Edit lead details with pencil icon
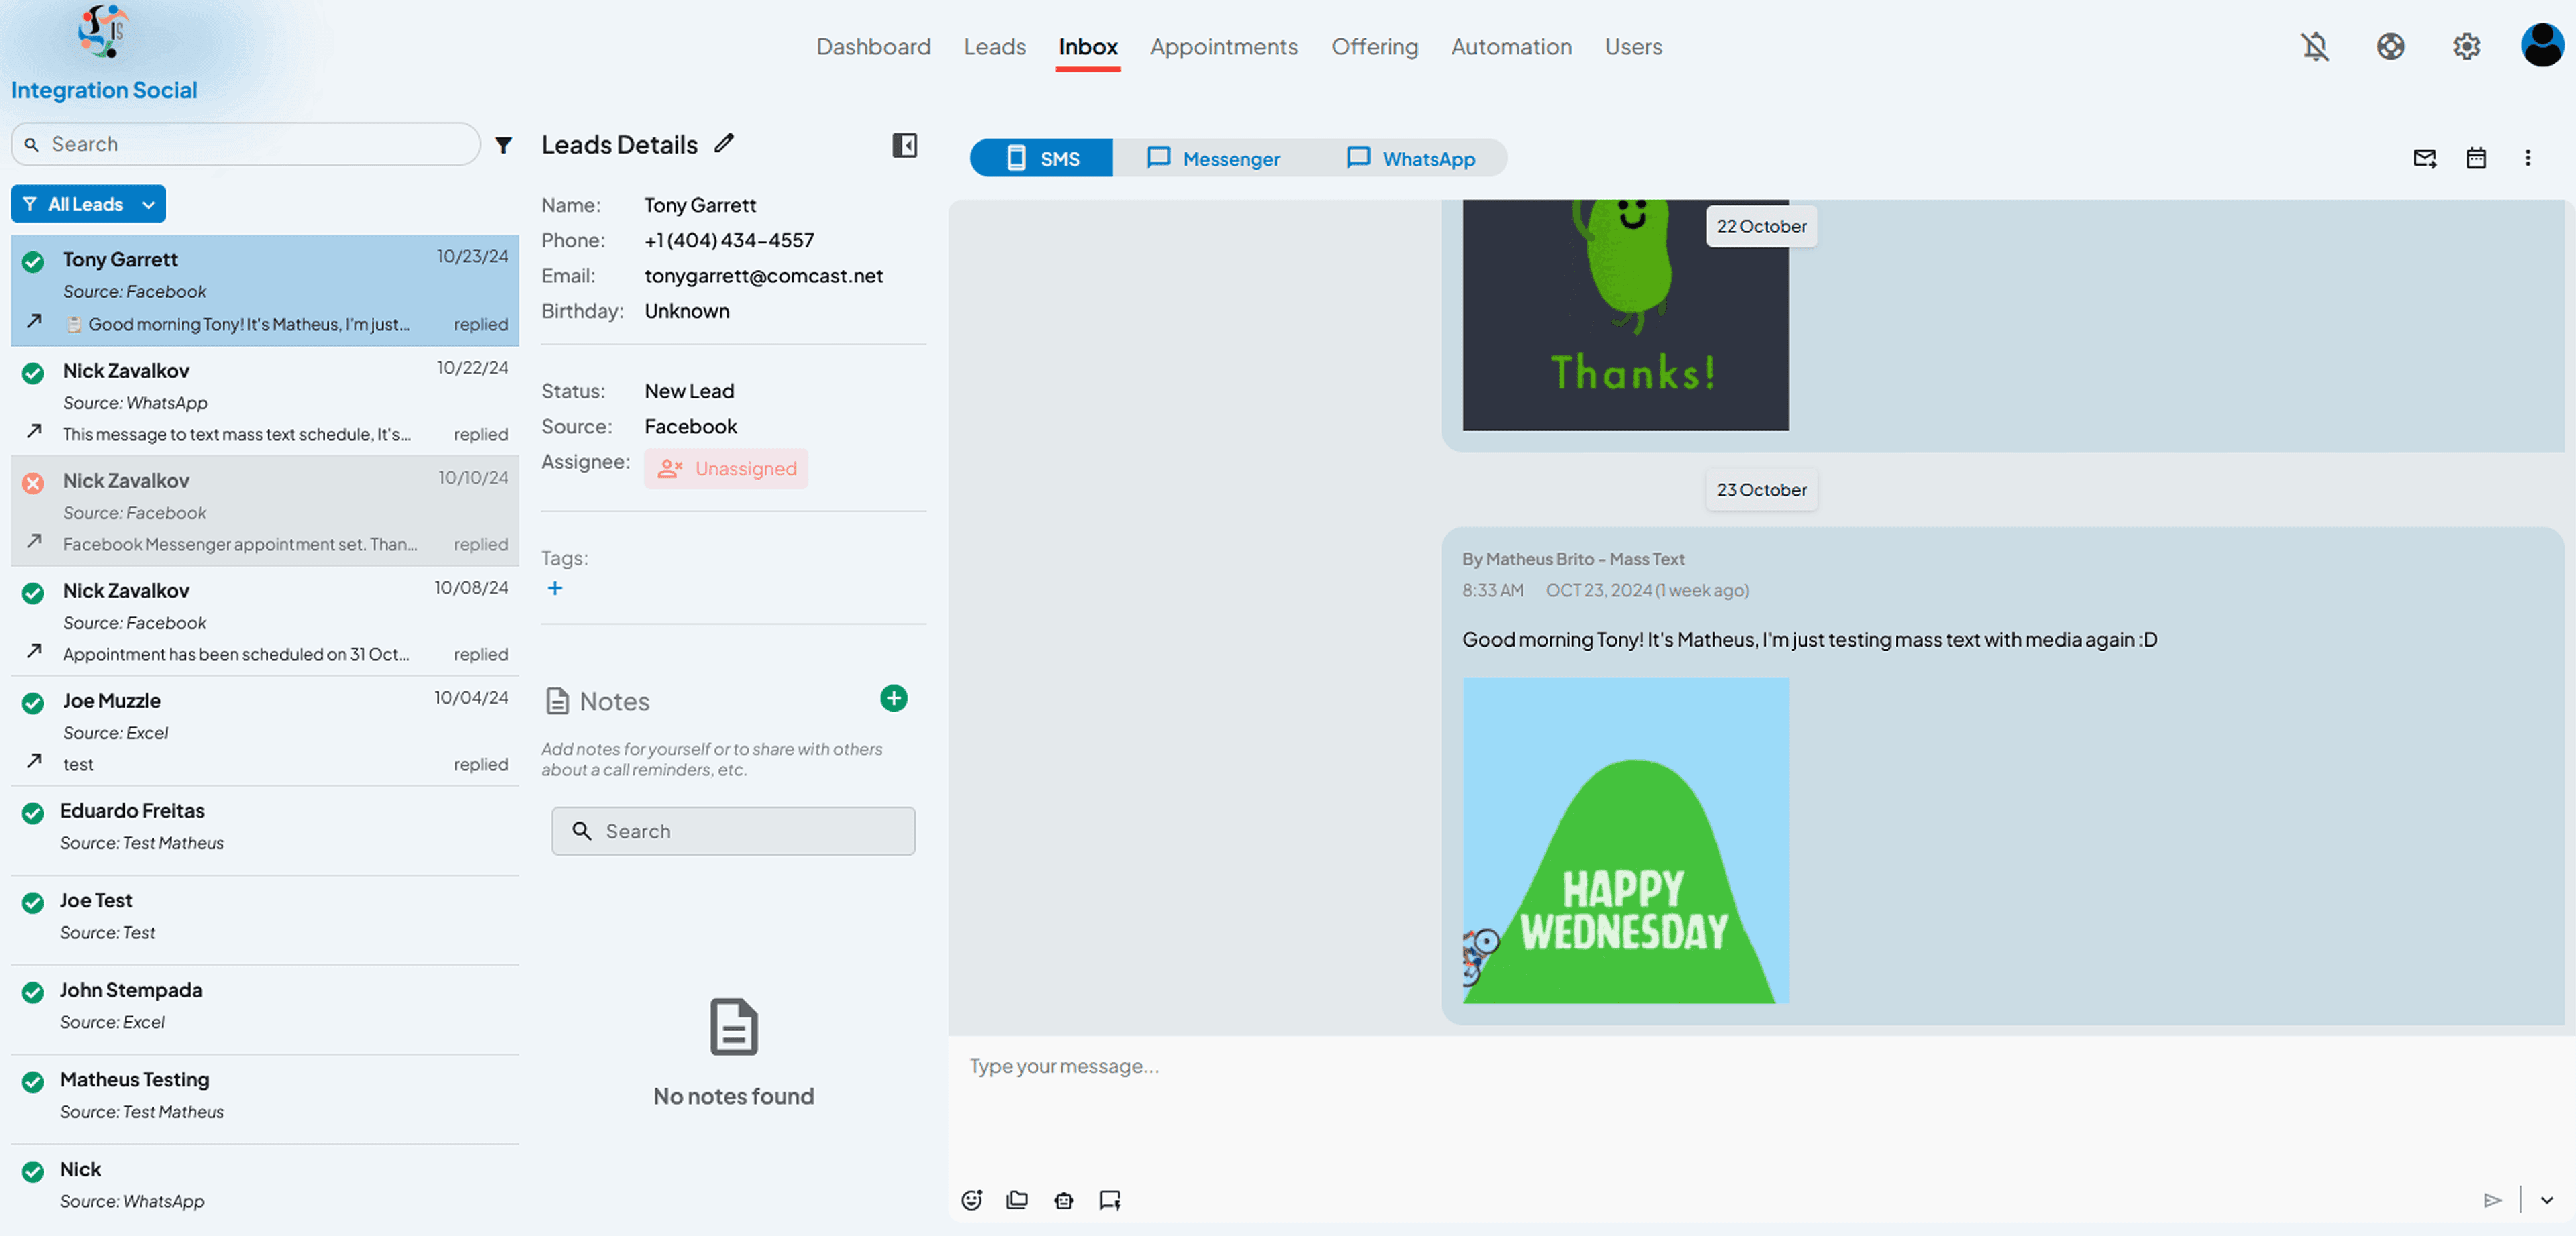 pyautogui.click(x=724, y=144)
